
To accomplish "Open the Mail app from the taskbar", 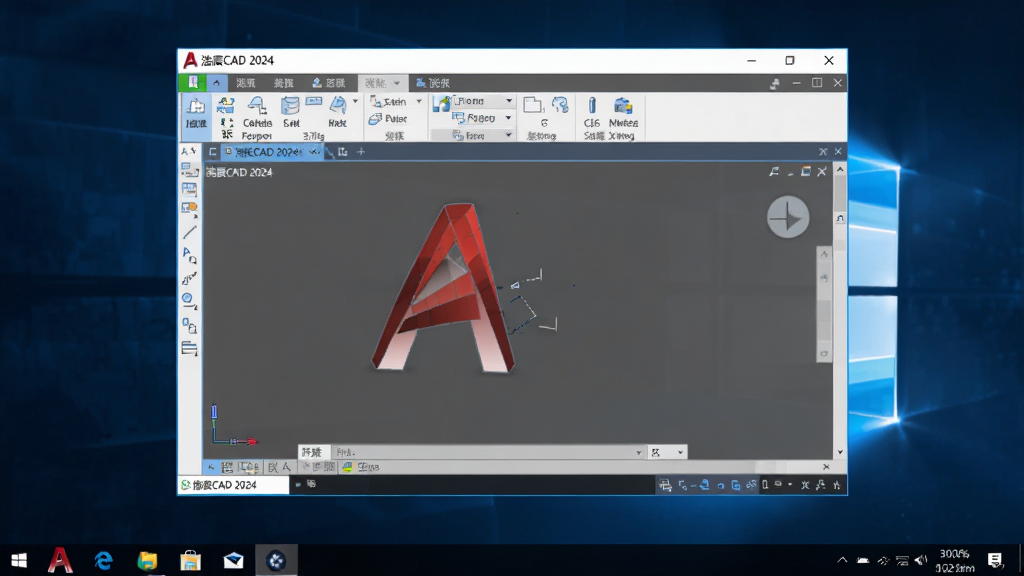I will pos(233,560).
